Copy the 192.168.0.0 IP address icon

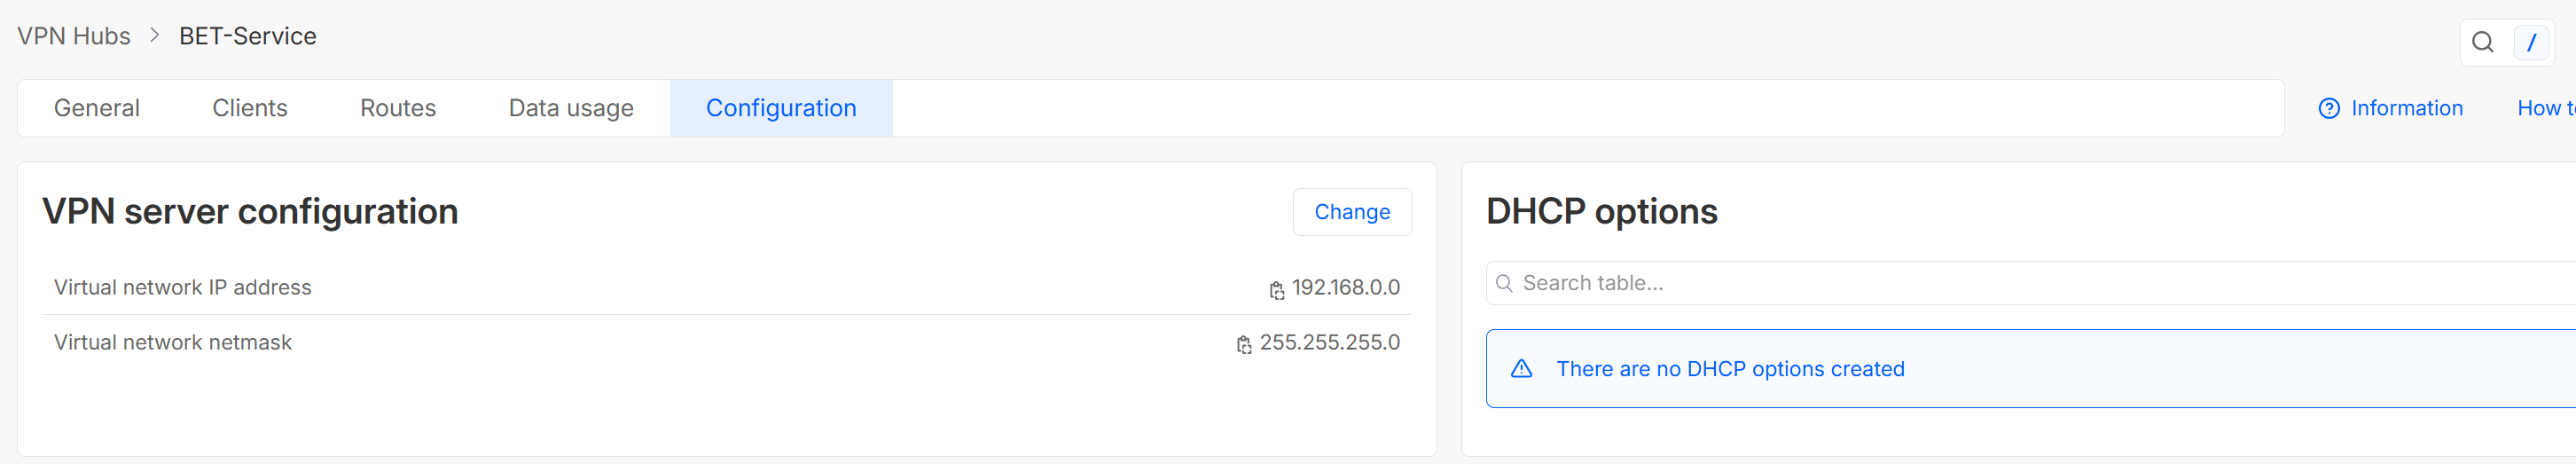[1277, 291]
